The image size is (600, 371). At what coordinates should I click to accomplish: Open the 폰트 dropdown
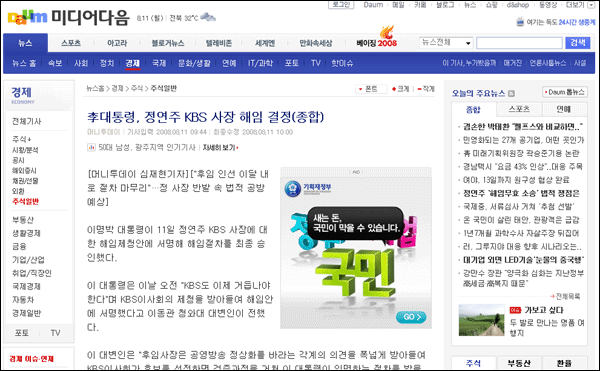[371, 89]
